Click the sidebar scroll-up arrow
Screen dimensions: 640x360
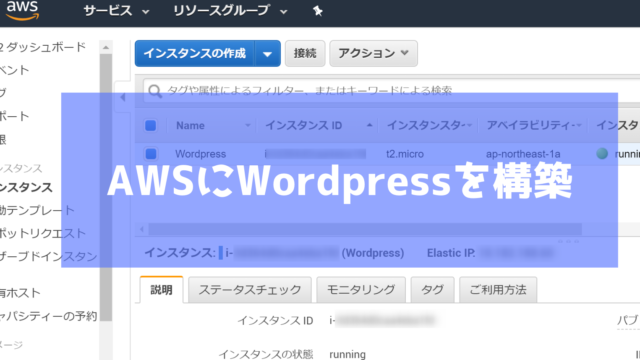106,47
